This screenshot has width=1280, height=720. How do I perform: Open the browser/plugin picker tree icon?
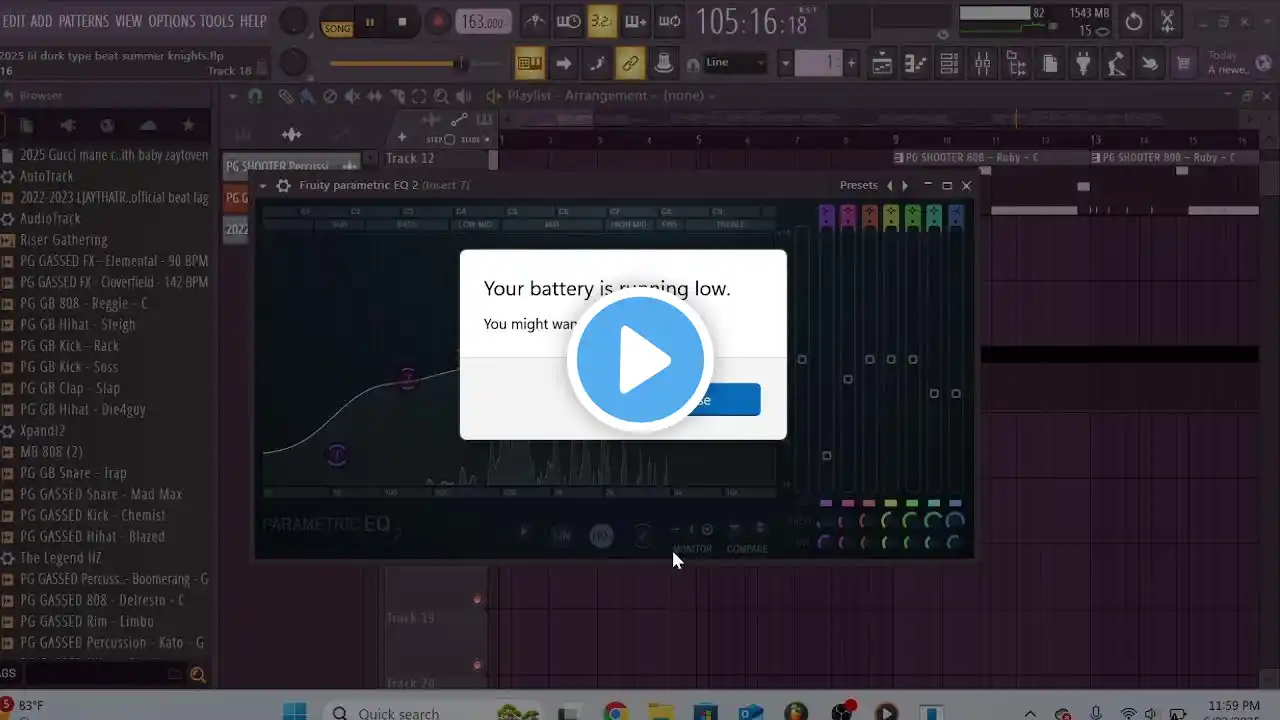[x=1016, y=65]
